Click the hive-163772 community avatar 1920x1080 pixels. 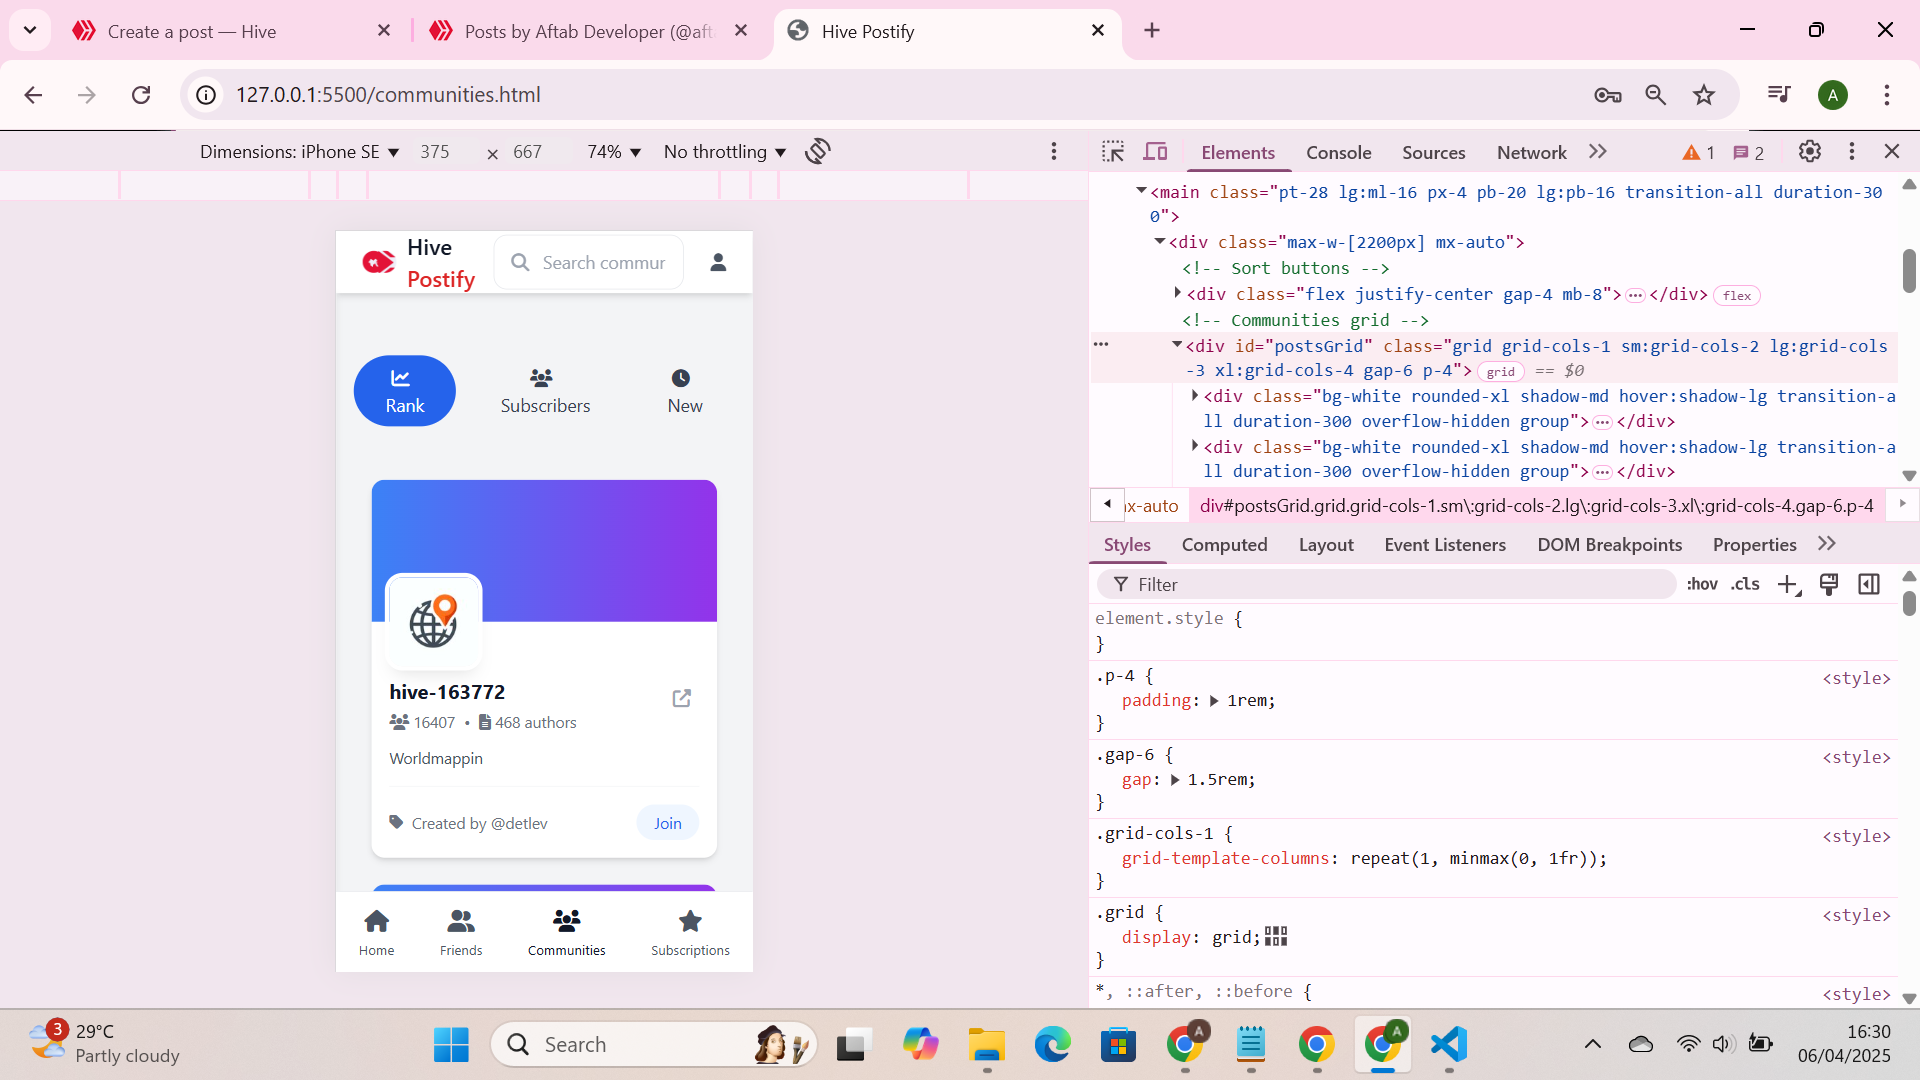click(x=434, y=622)
